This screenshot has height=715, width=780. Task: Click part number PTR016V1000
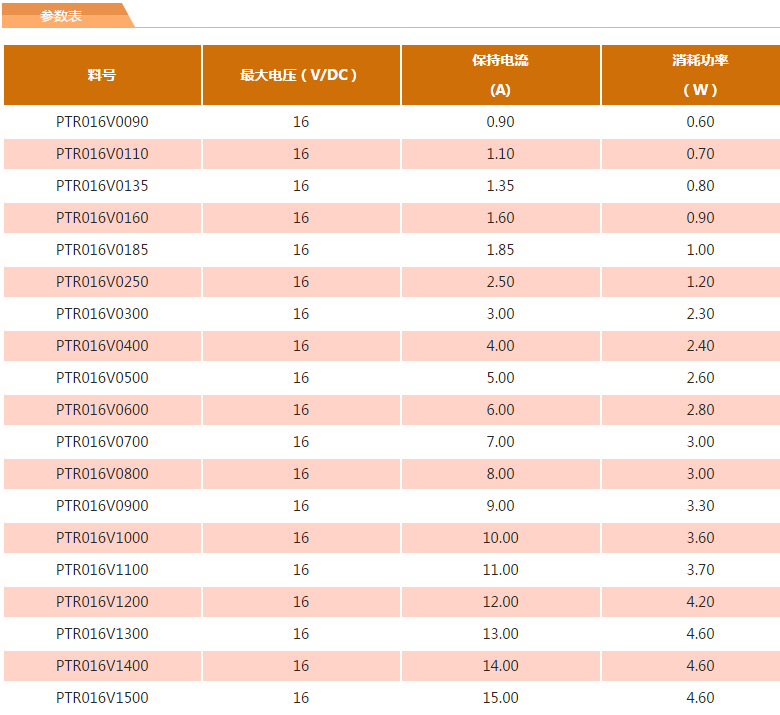point(102,538)
